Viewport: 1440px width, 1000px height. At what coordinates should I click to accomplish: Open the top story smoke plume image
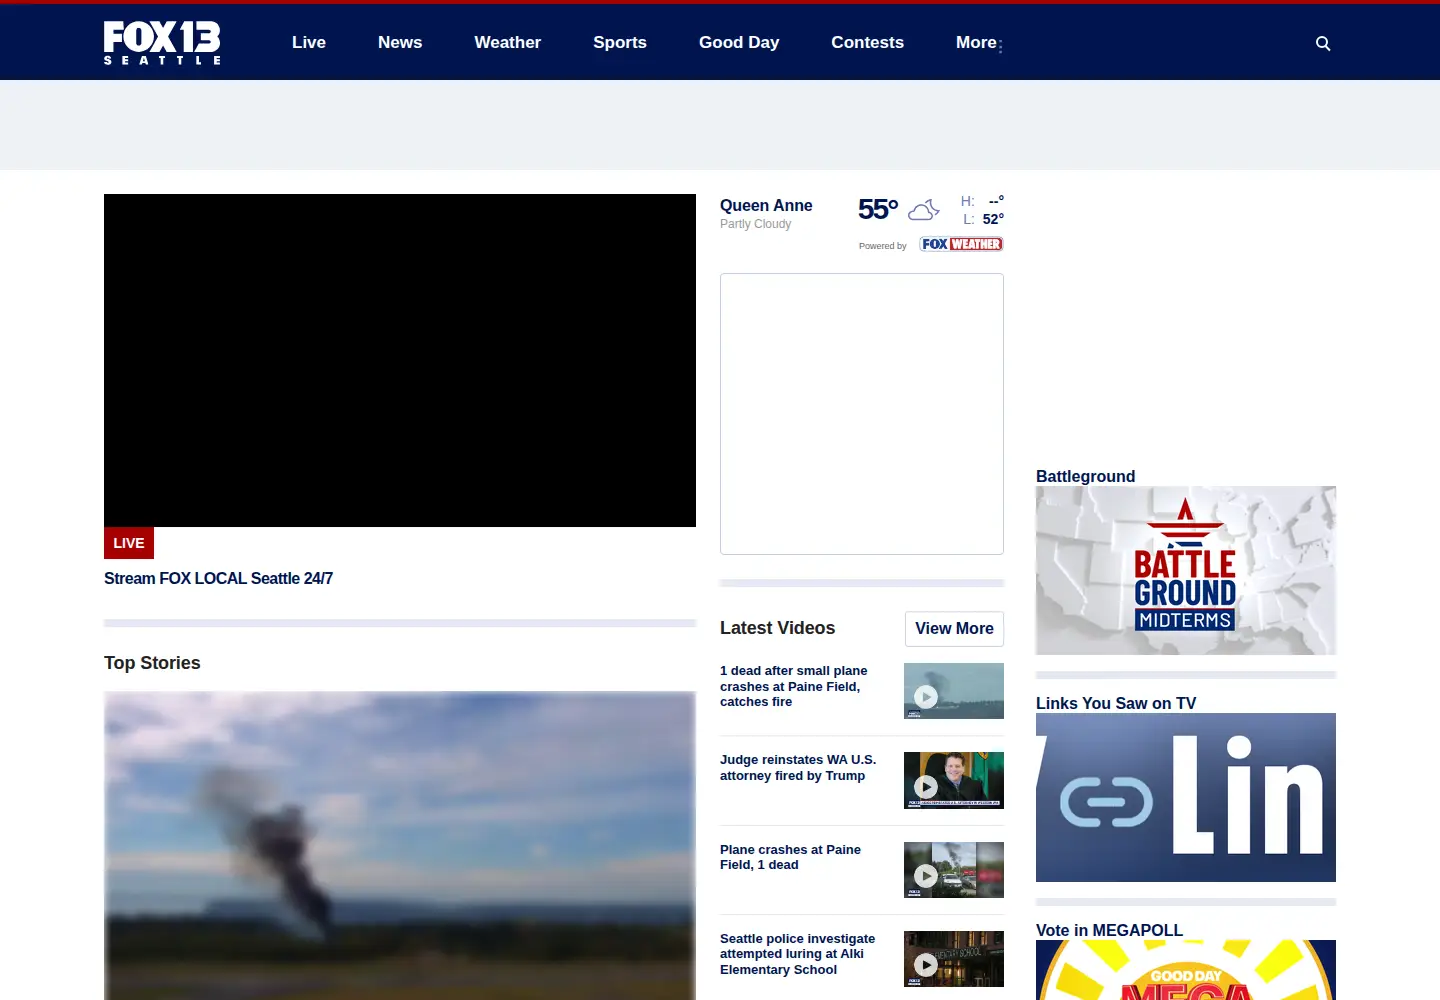point(400,846)
